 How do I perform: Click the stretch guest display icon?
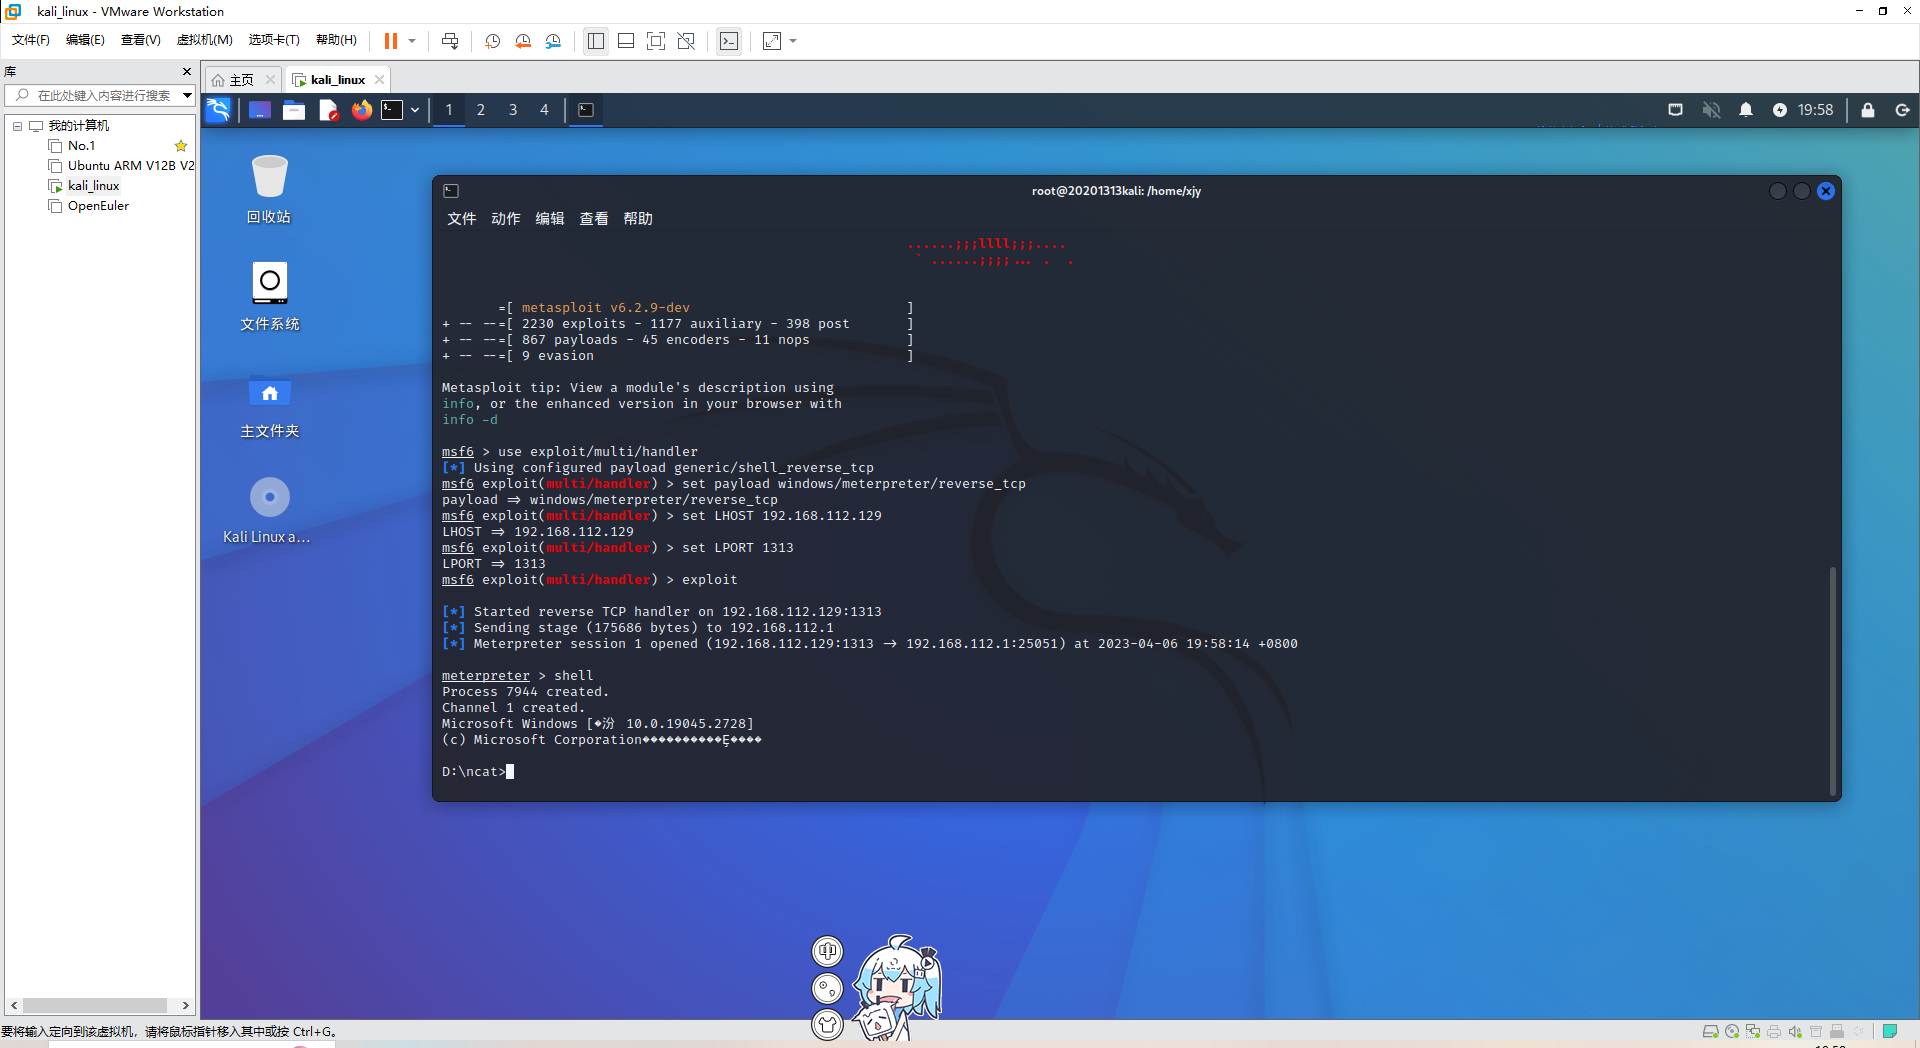coord(772,41)
